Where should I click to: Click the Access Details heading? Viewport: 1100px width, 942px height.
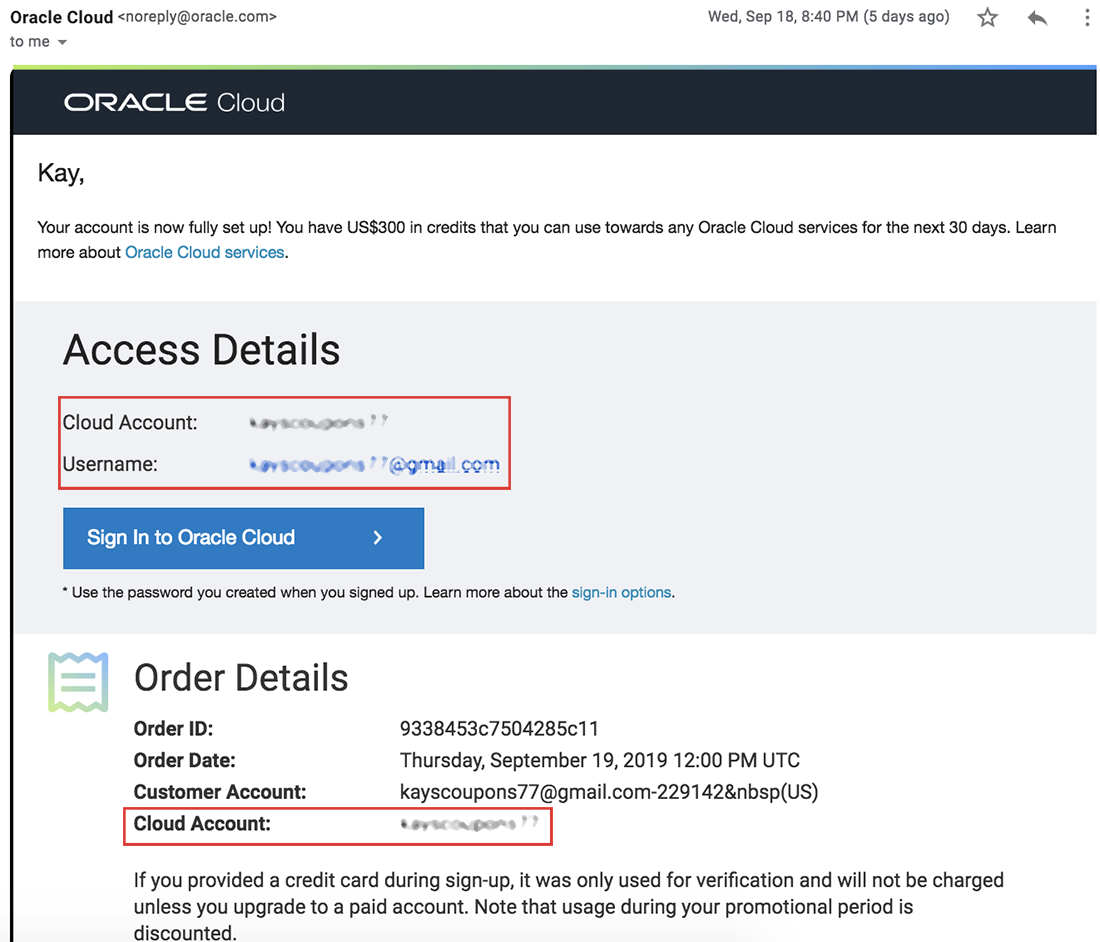pos(201,350)
